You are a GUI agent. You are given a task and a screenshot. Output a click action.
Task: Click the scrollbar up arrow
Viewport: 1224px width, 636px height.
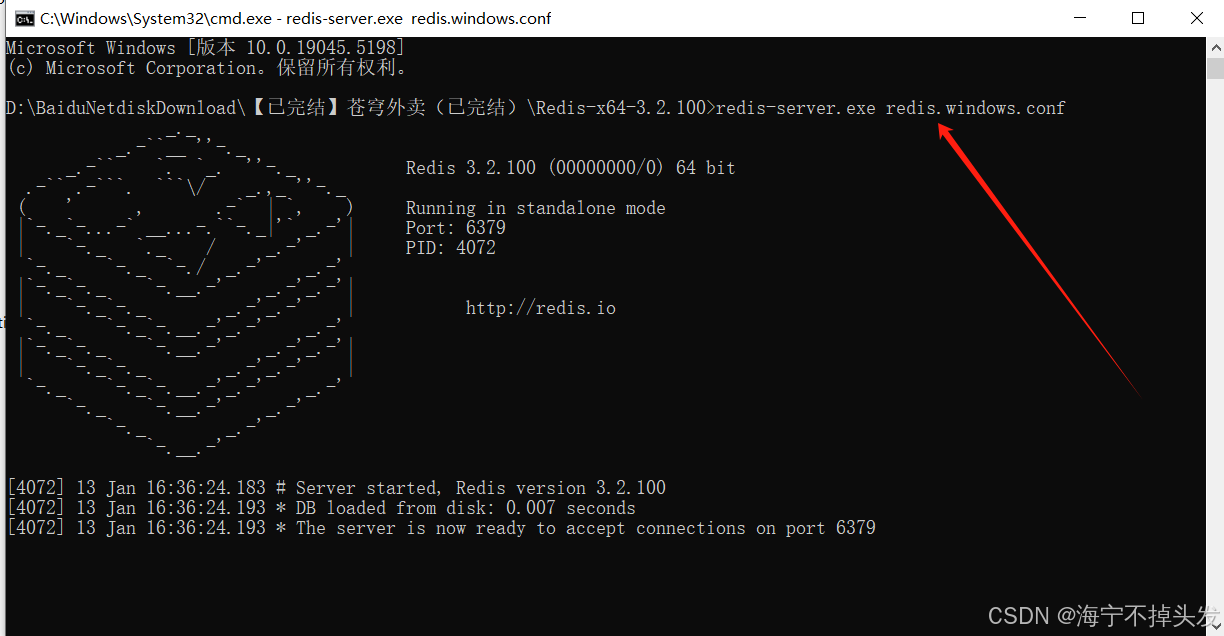point(1215,47)
